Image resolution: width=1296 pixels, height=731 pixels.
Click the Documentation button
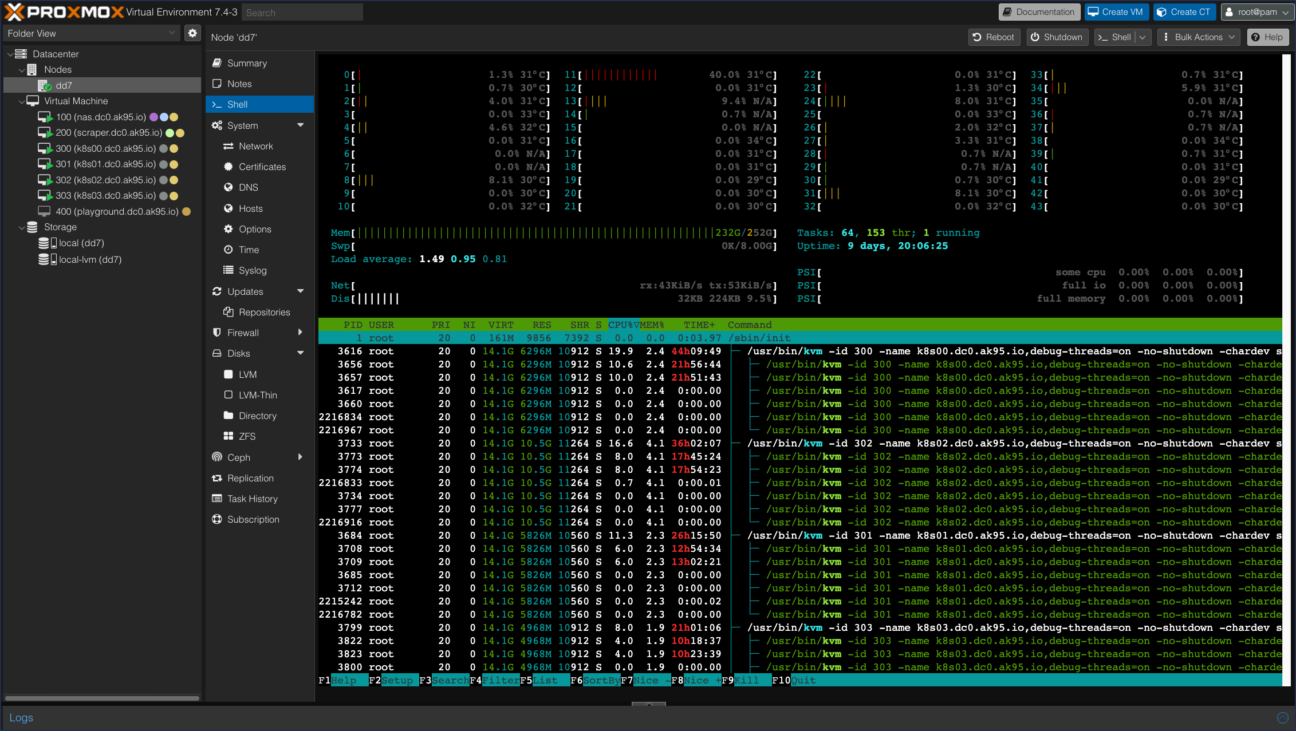click(x=1039, y=12)
